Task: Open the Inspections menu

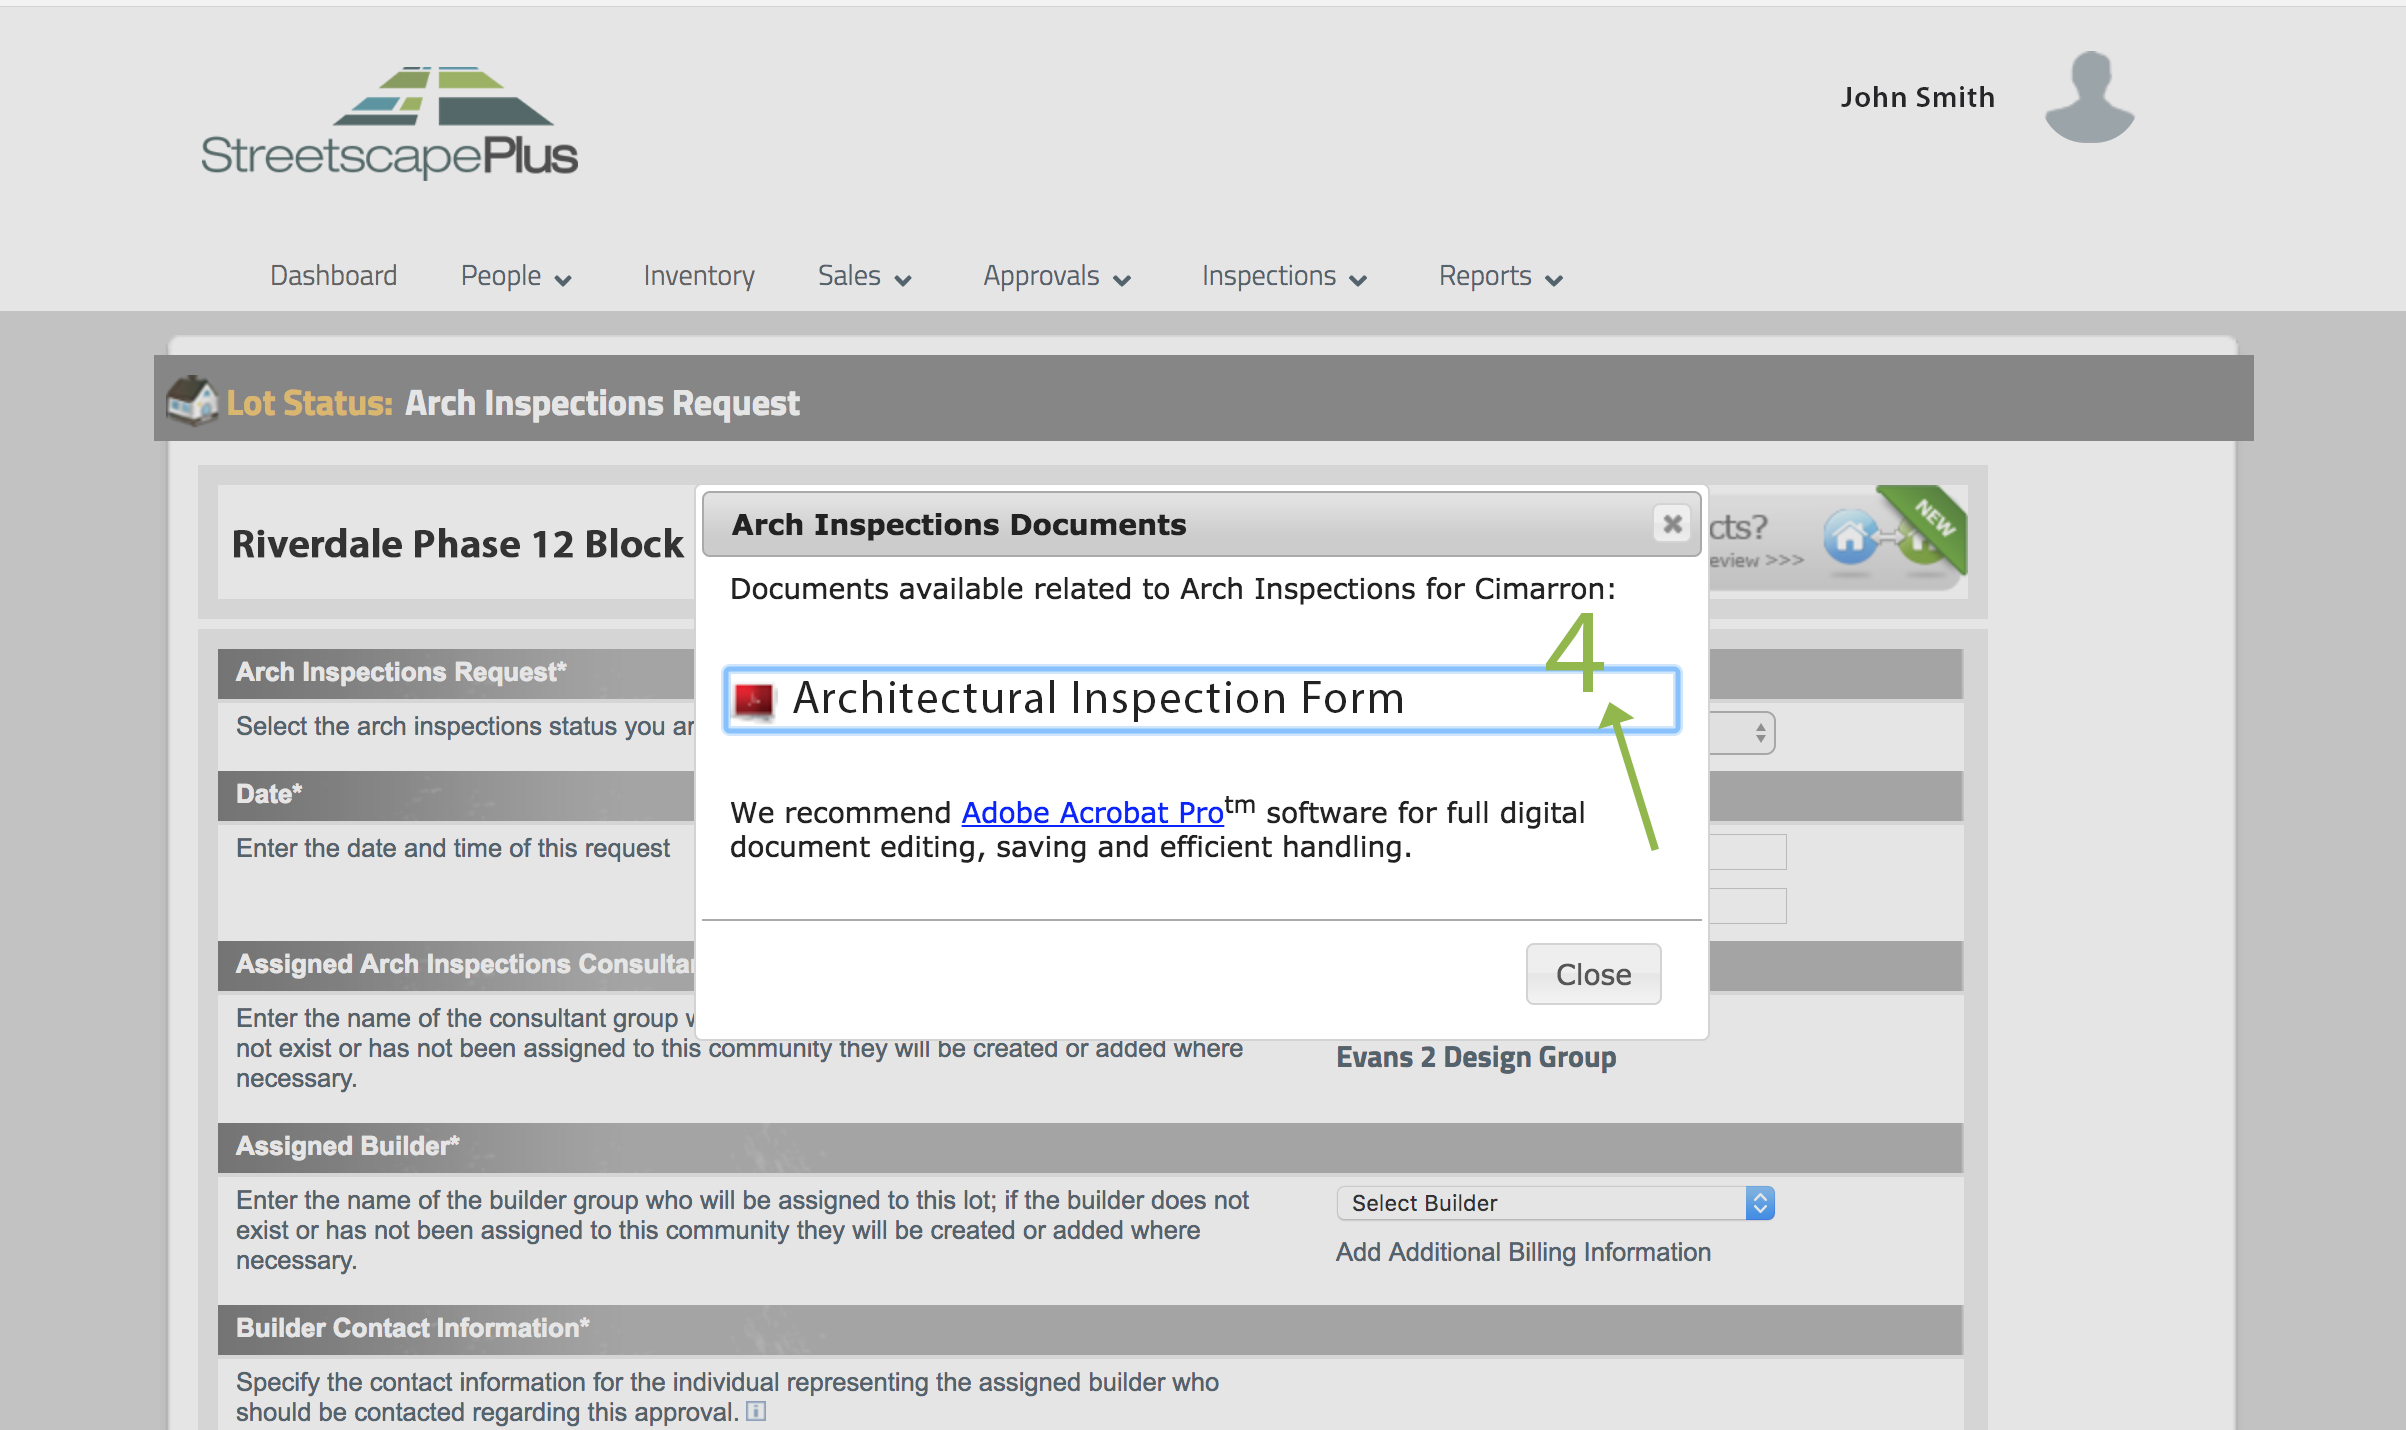Action: [1283, 276]
